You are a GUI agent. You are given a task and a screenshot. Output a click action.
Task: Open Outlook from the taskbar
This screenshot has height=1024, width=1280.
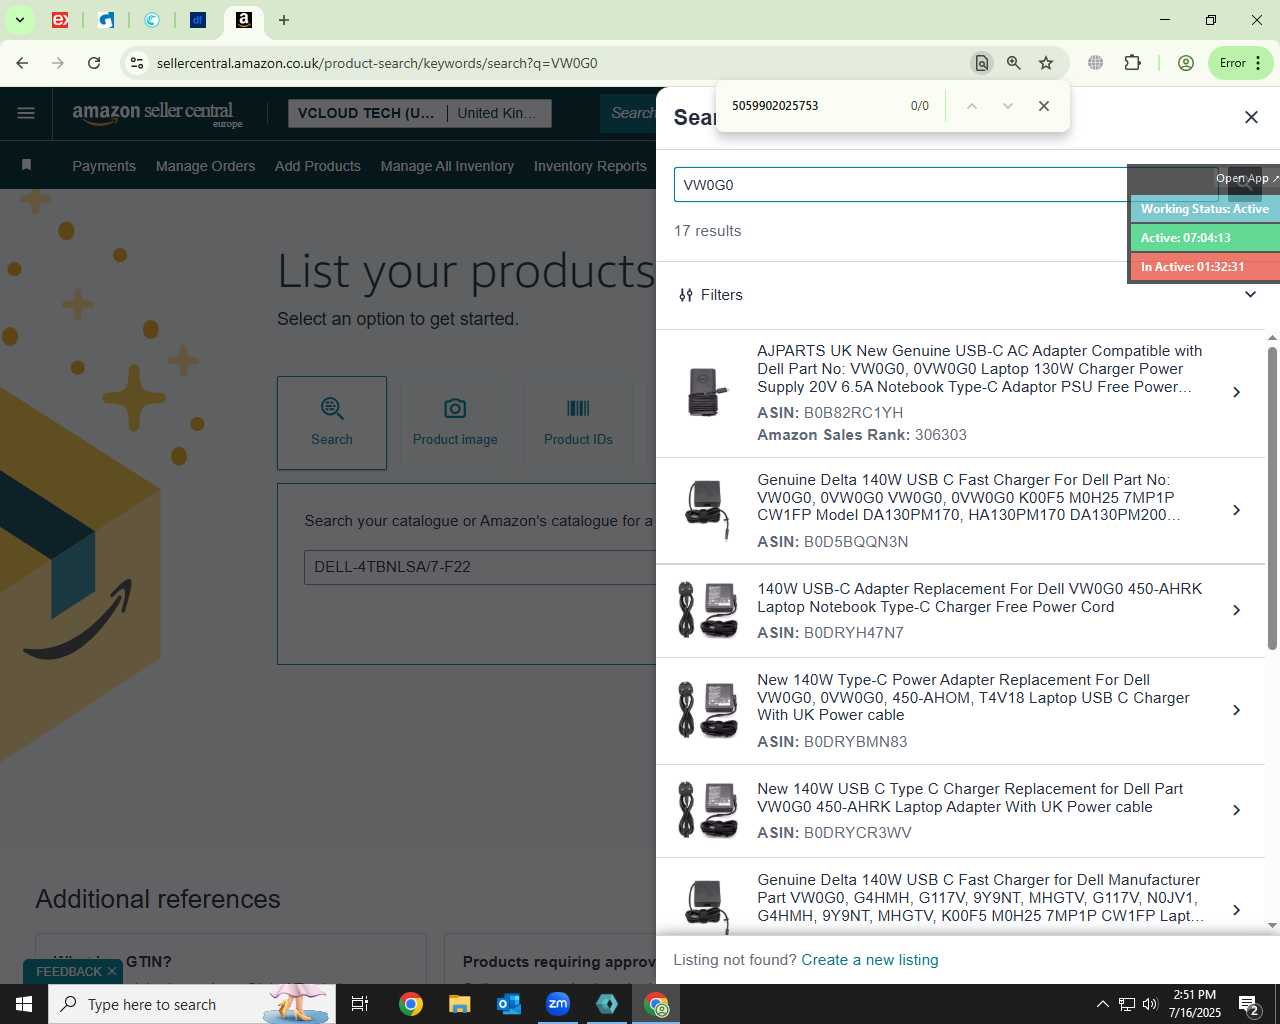pos(509,1004)
